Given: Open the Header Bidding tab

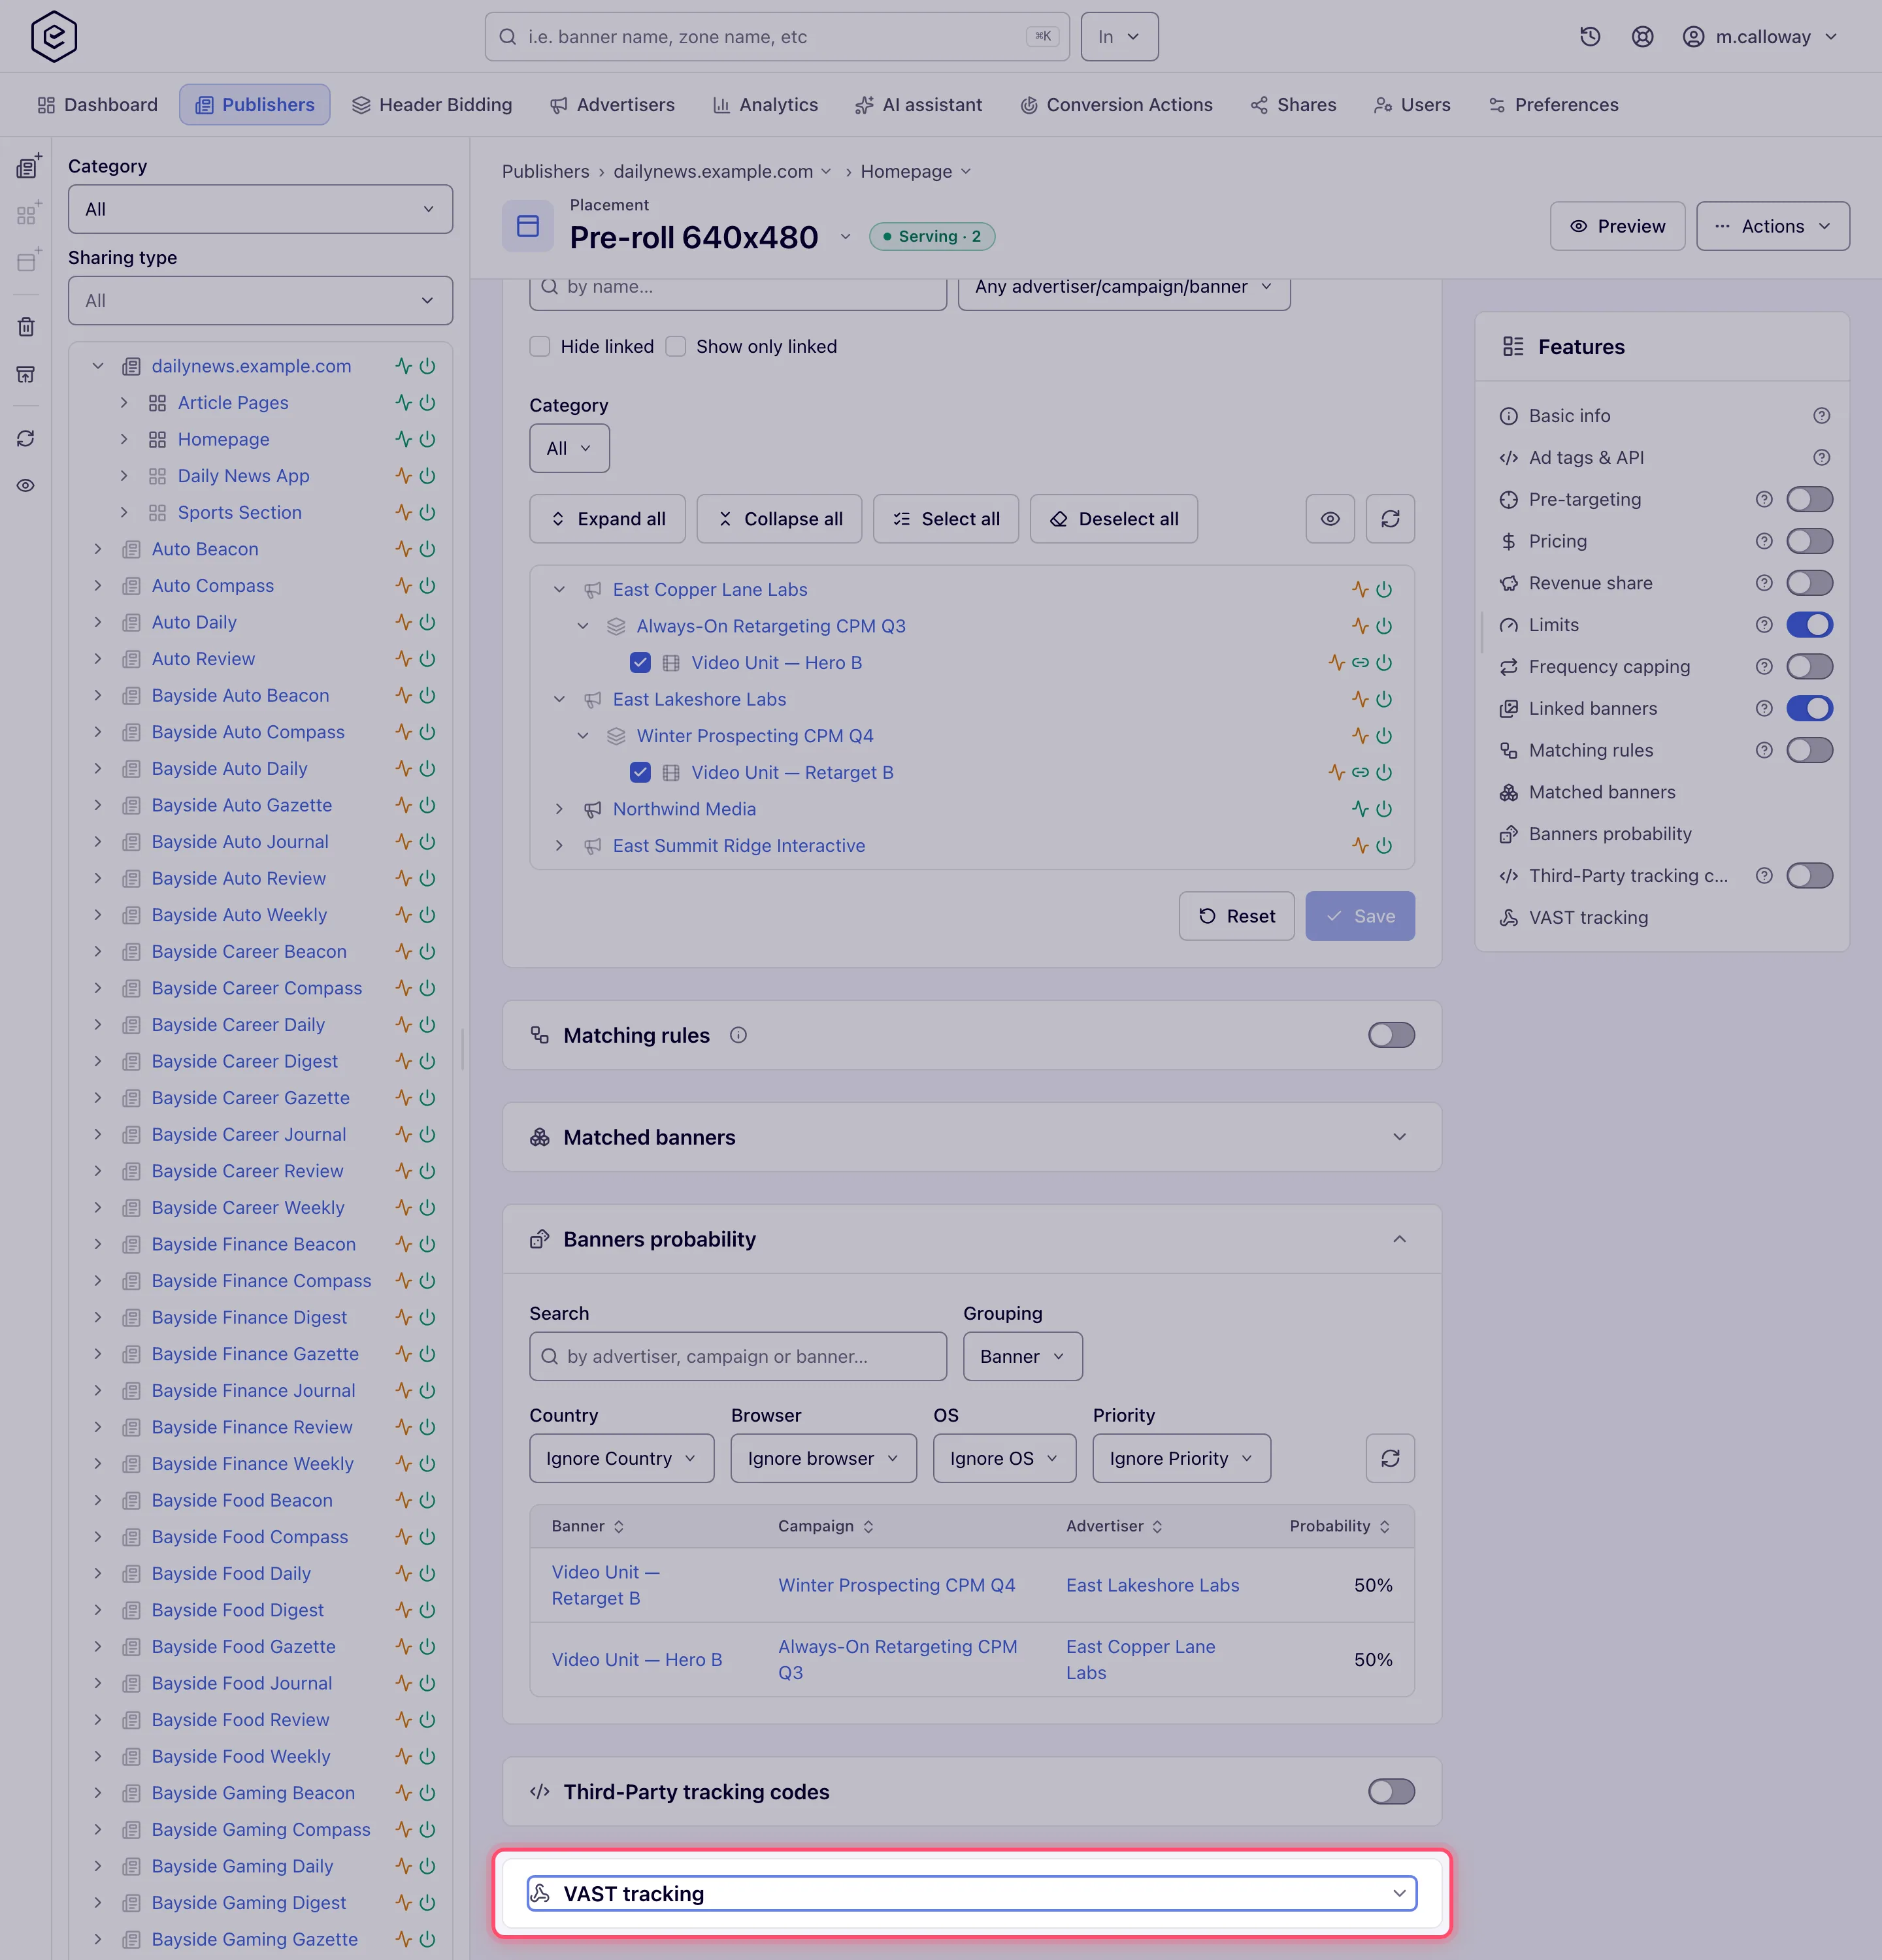Looking at the screenshot, I should [432, 105].
